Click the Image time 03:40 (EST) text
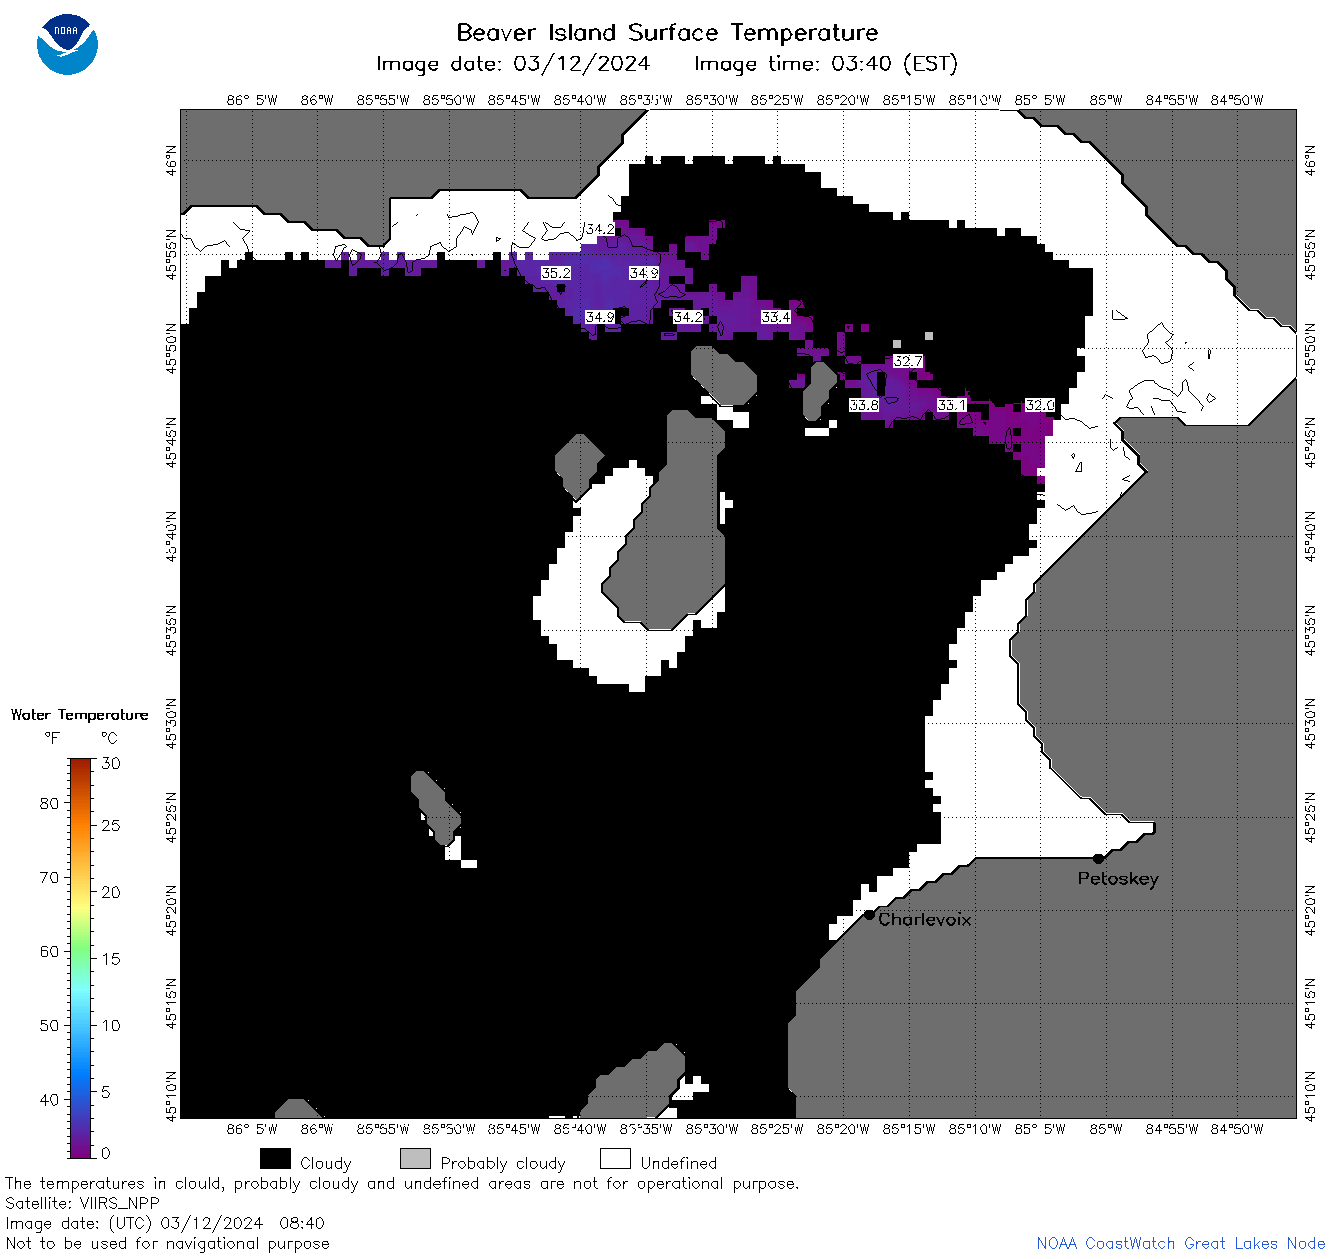 click(x=826, y=64)
